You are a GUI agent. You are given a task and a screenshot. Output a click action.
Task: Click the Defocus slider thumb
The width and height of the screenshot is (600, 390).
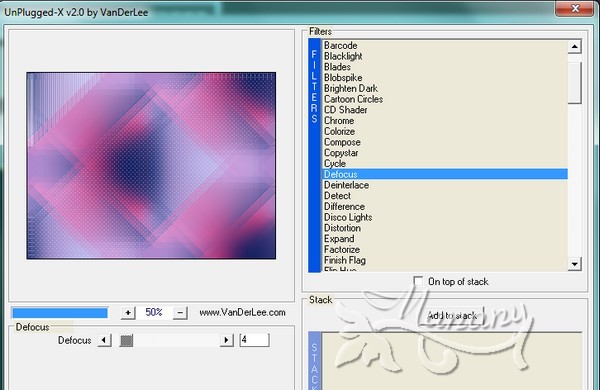pyautogui.click(x=126, y=340)
